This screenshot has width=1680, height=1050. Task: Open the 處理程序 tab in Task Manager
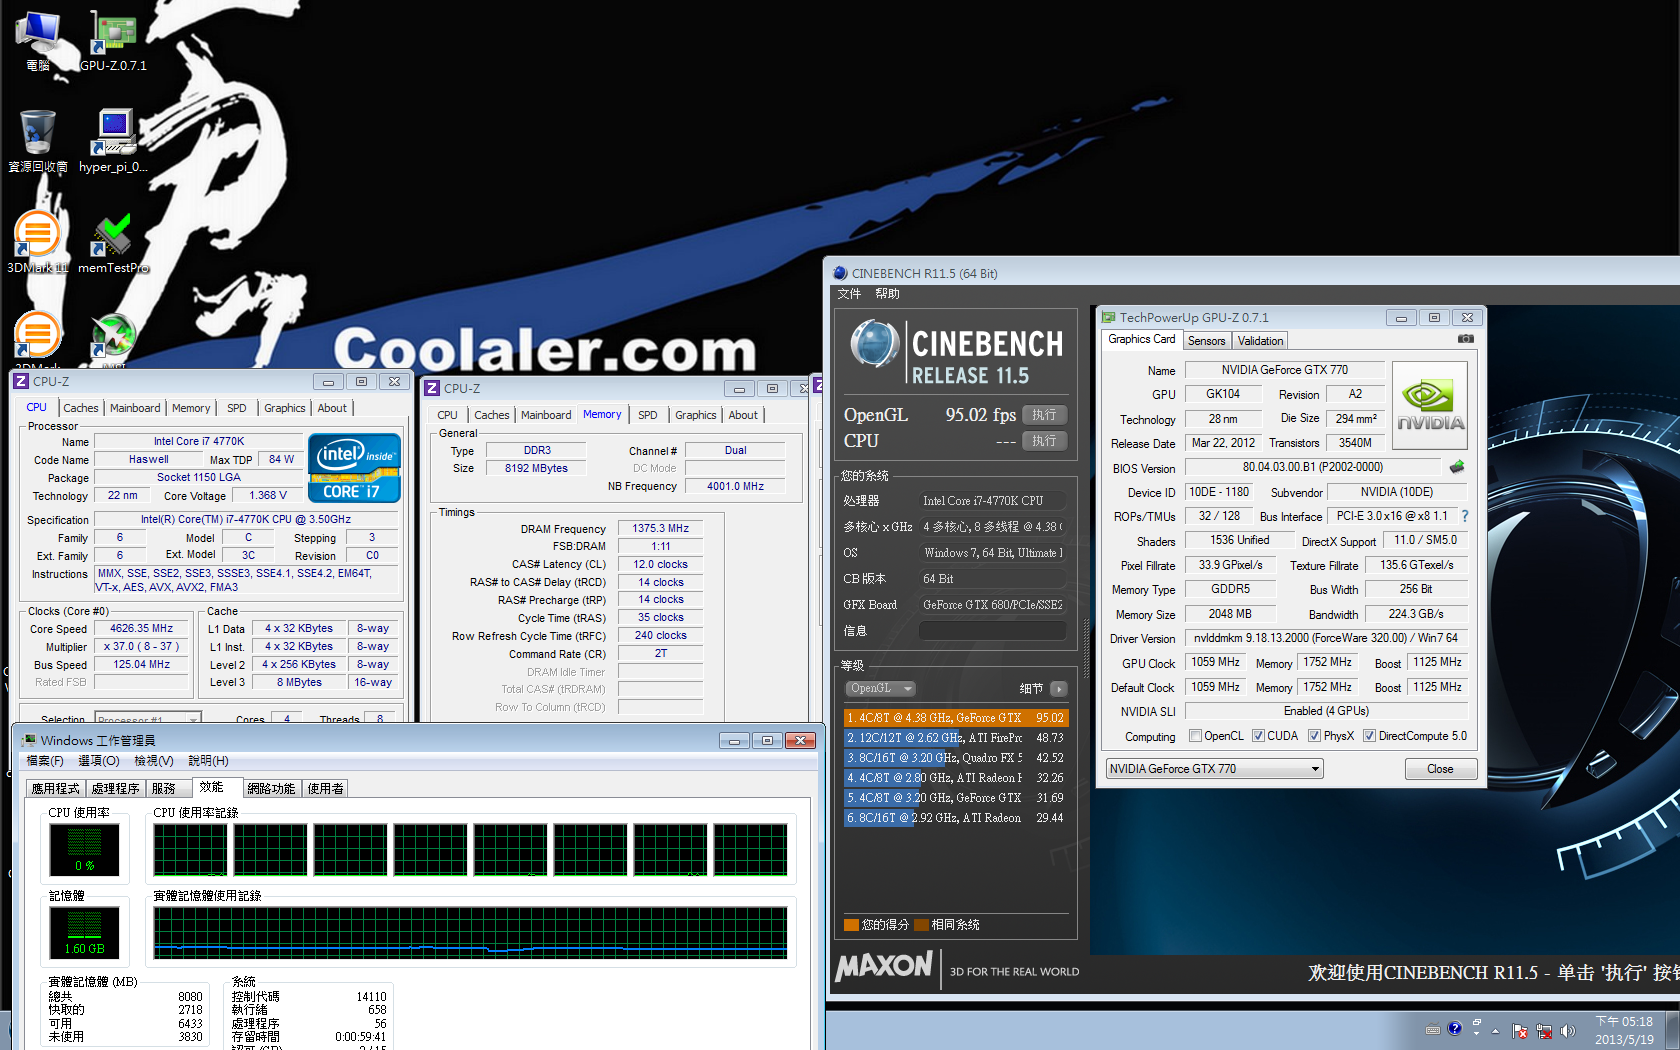click(x=115, y=788)
